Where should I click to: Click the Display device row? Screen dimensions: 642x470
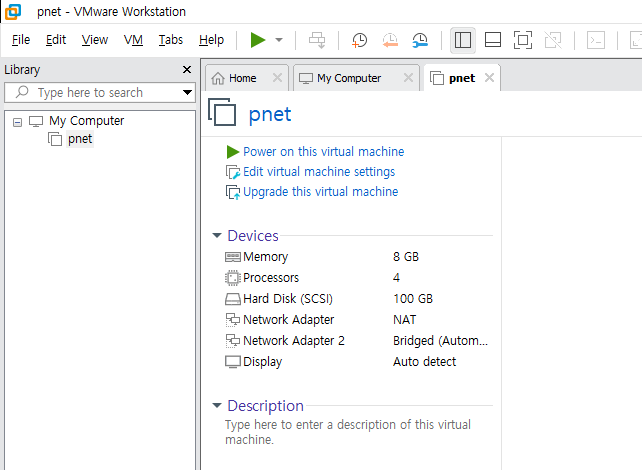tap(358, 362)
